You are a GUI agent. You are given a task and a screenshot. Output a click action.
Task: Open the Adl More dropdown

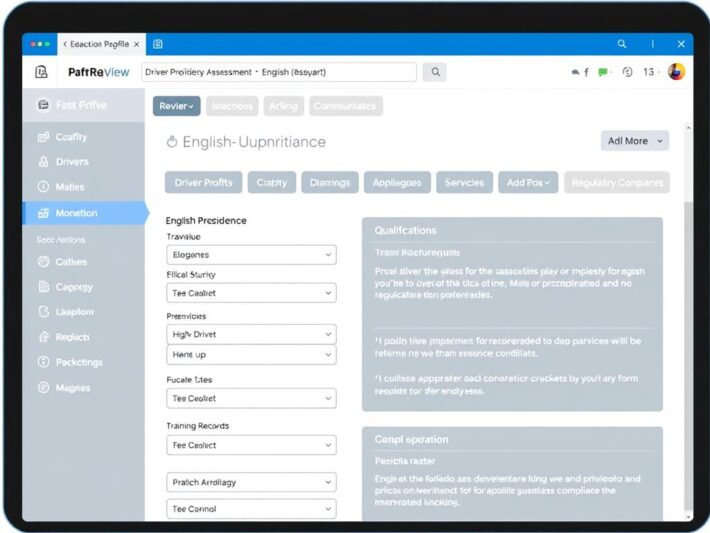point(635,141)
